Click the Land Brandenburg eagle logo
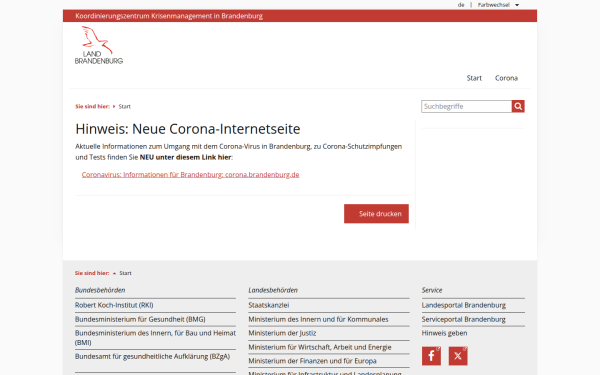This screenshot has height=375, width=600. point(99,45)
